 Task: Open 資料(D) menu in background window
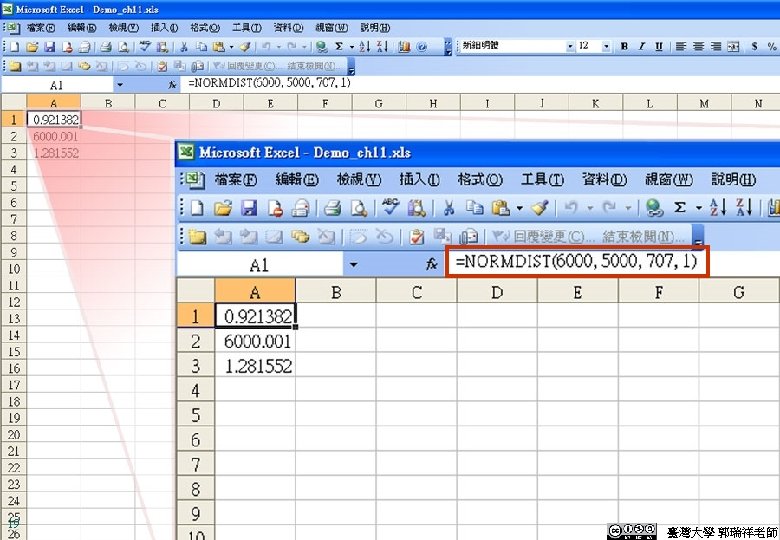coord(289,28)
